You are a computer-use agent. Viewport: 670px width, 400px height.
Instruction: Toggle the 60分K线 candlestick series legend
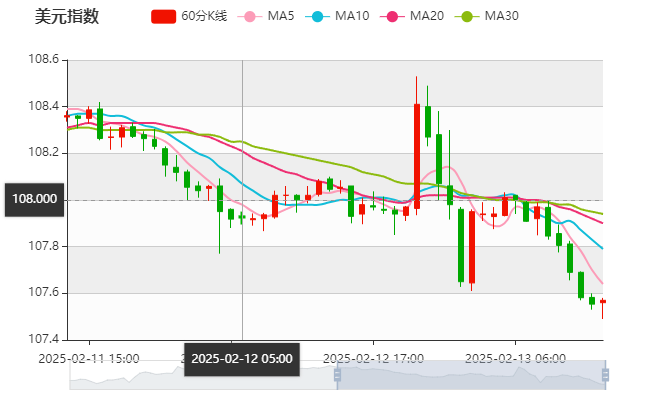click(189, 16)
